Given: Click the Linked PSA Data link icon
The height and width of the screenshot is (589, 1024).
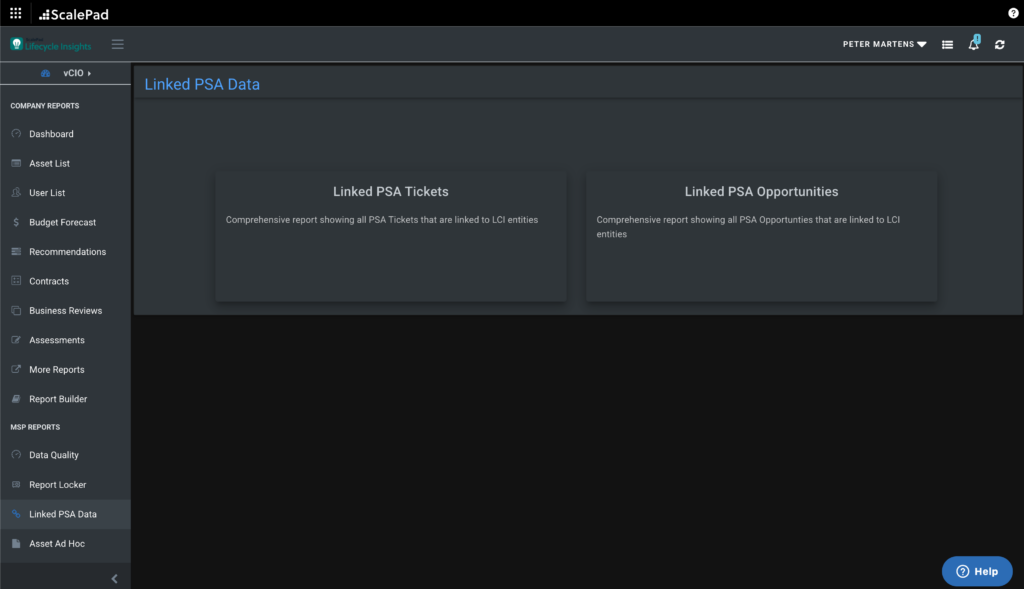Looking at the screenshot, I should (16, 514).
